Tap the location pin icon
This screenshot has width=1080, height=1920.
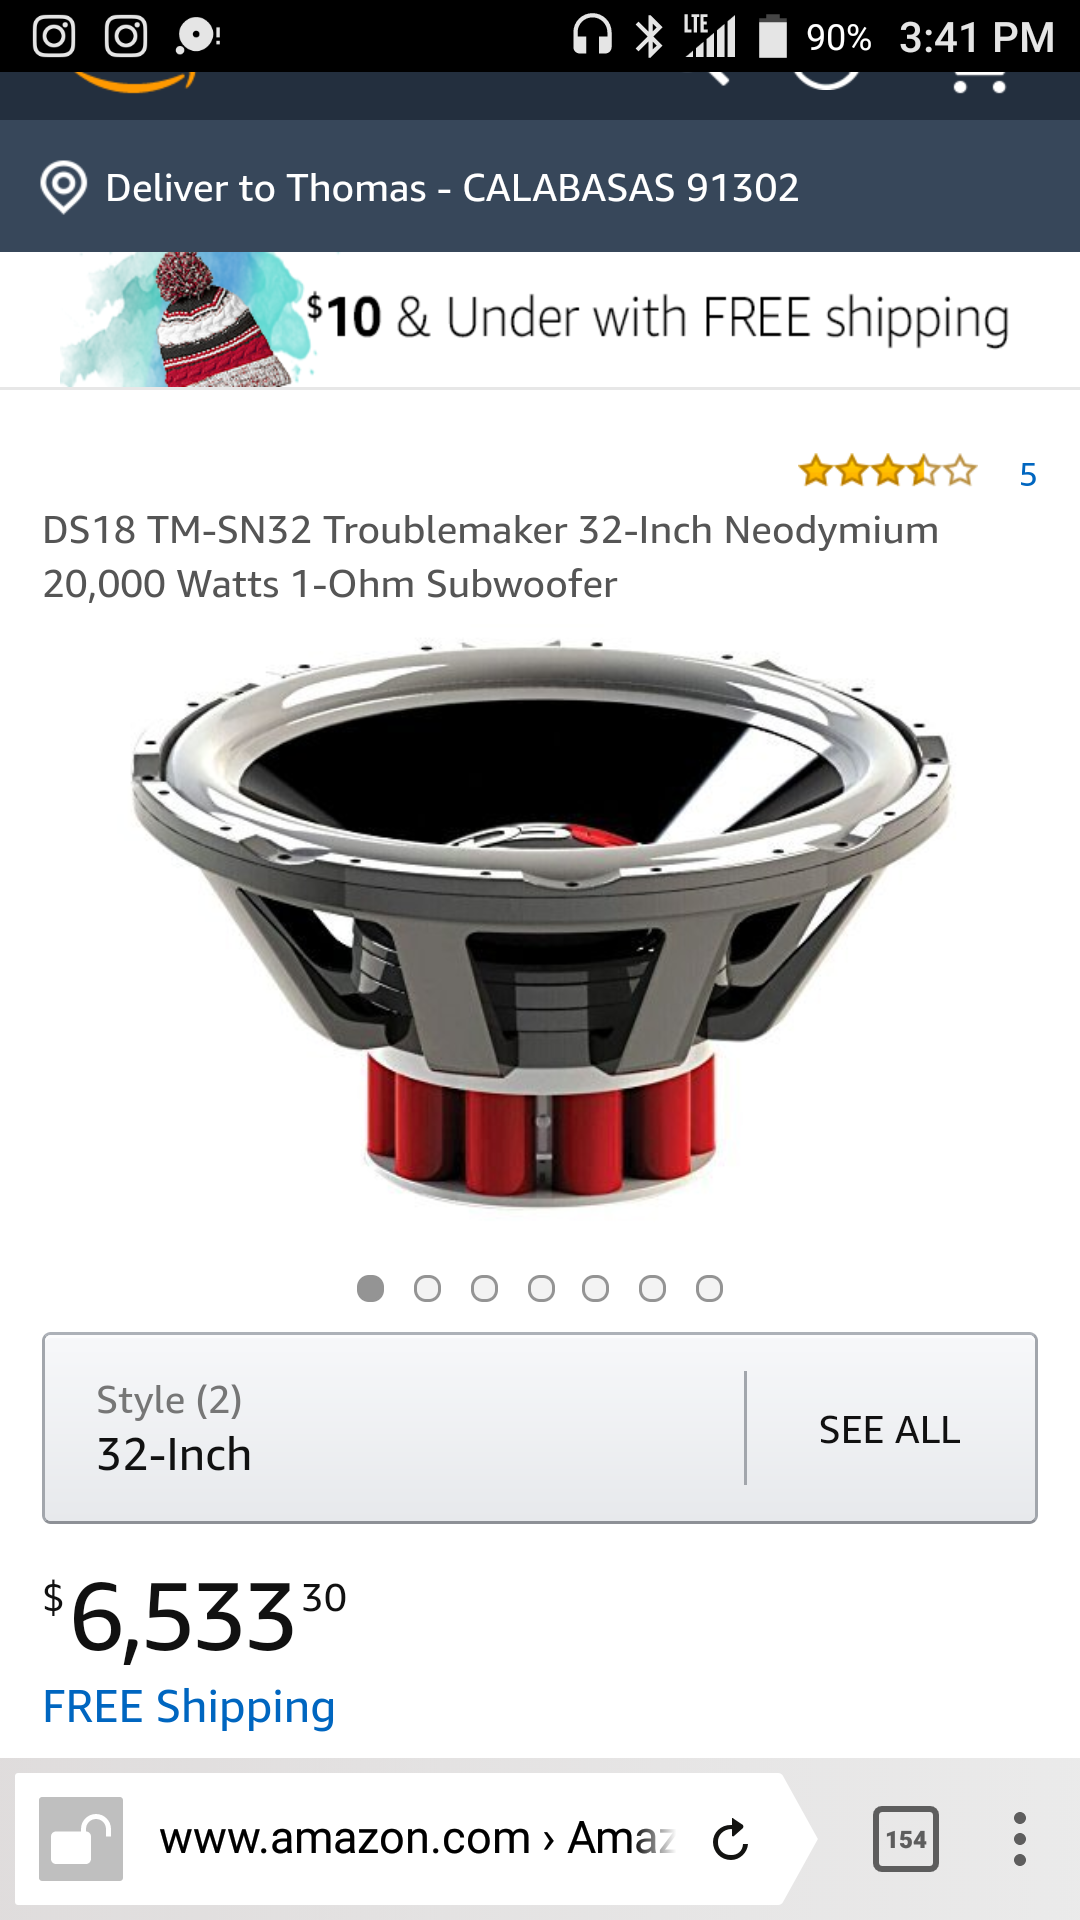[x=64, y=188]
